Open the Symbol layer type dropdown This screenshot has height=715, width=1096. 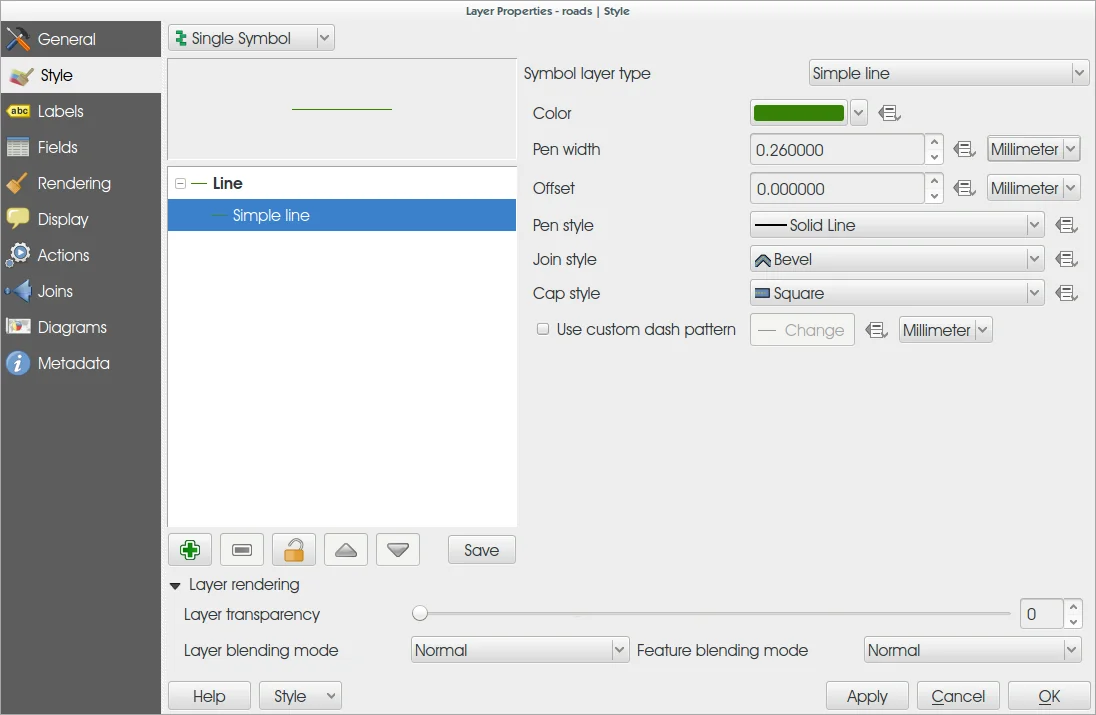pos(947,74)
